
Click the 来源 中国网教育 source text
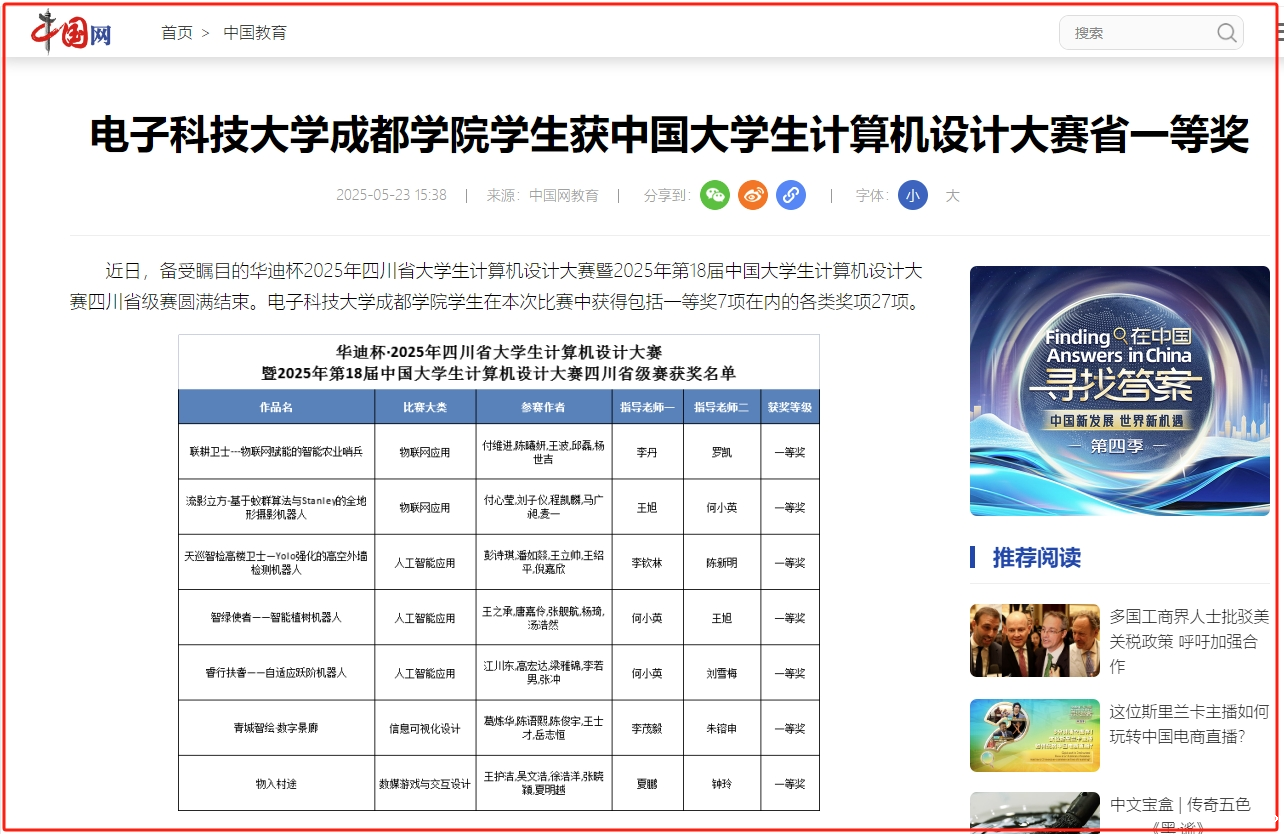click(x=542, y=195)
